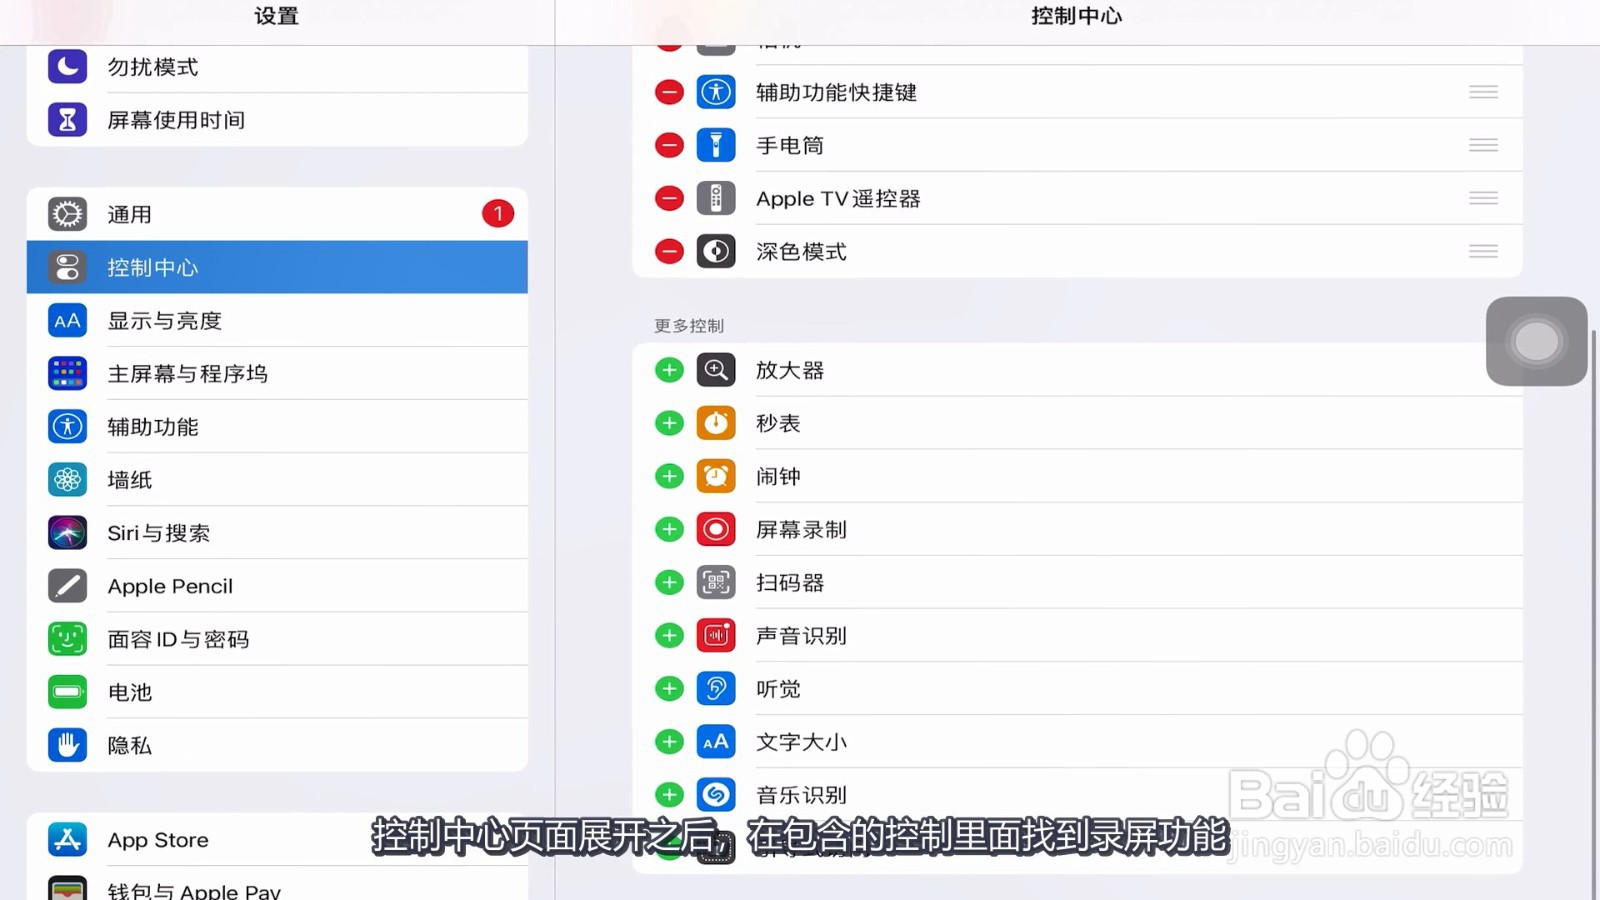Viewport: 1600px width, 900px height.
Task: Click the Alarm (闹钟) control icon
Action: (716, 476)
